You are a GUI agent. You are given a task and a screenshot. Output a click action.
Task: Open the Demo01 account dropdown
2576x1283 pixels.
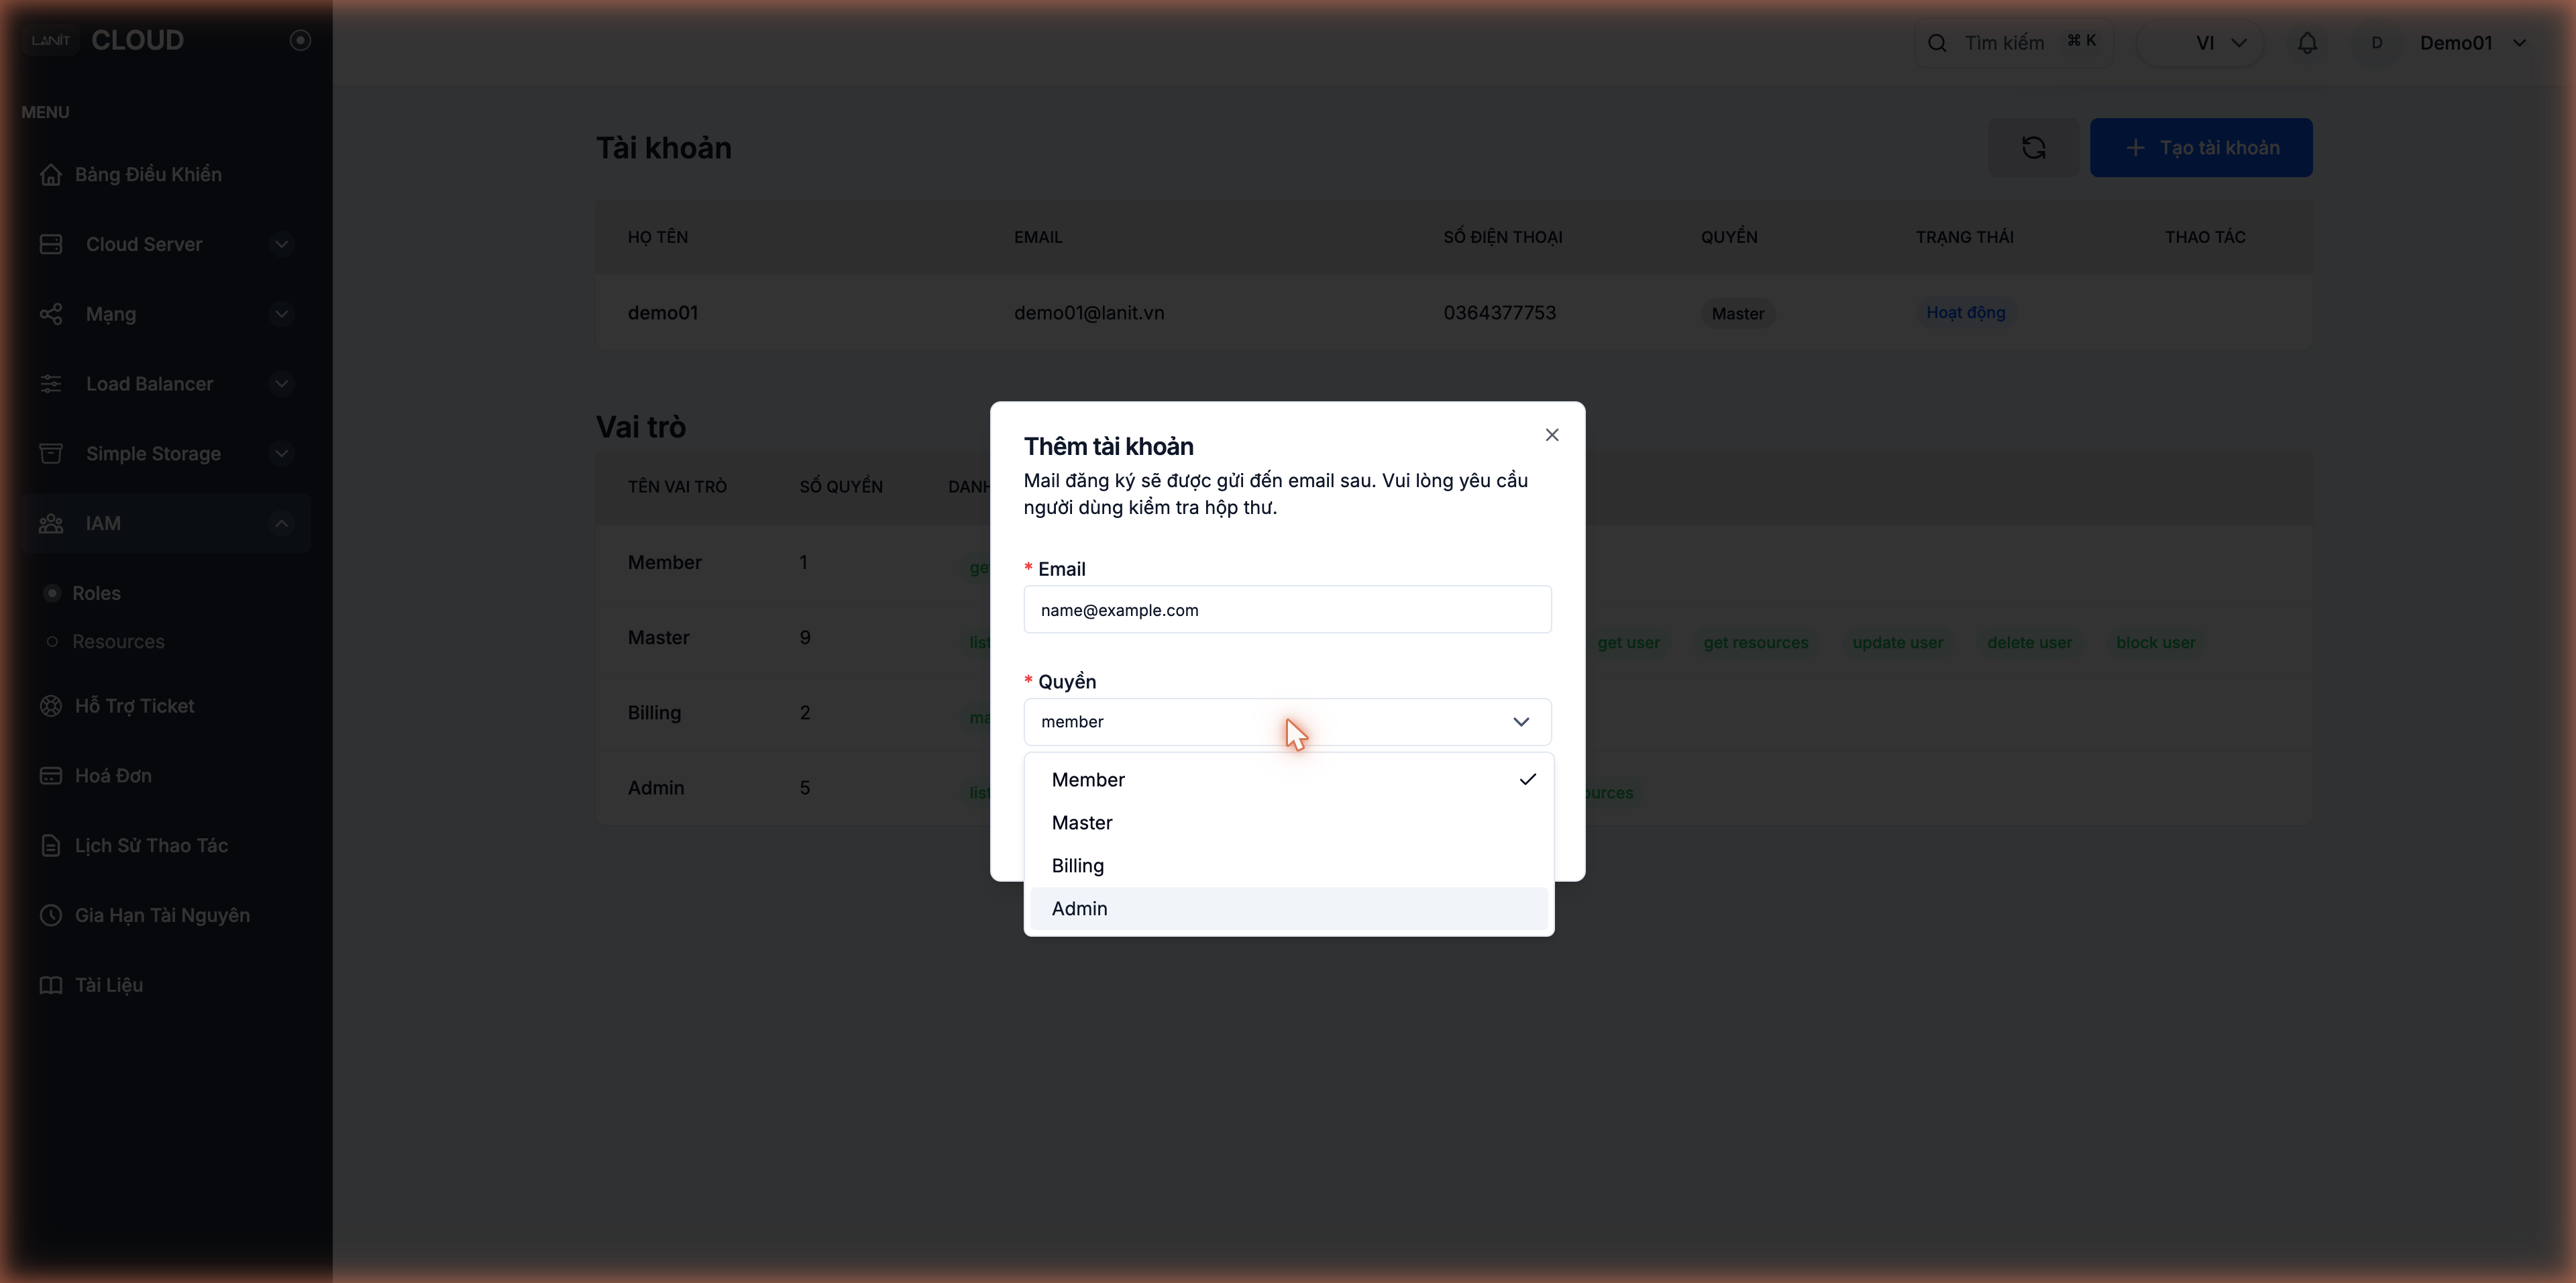[2474, 43]
